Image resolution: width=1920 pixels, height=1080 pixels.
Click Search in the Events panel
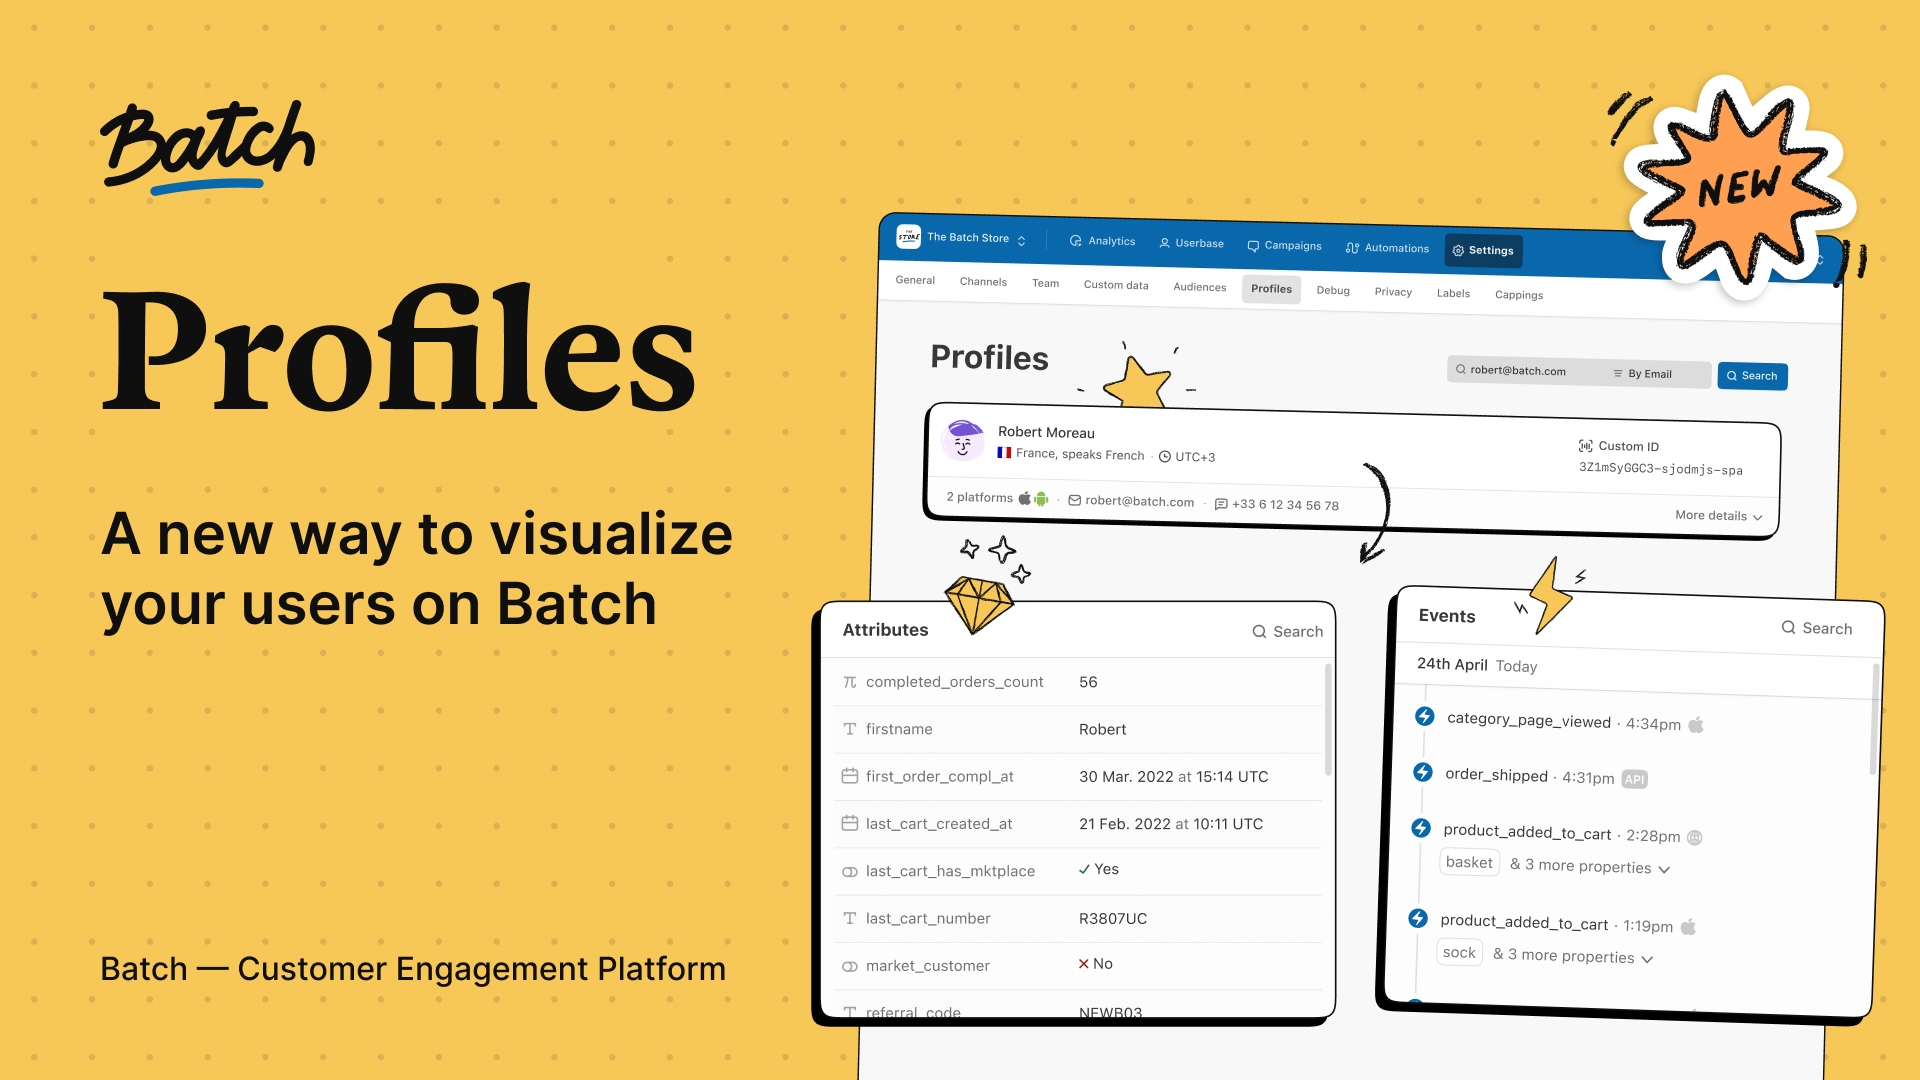tap(1817, 628)
